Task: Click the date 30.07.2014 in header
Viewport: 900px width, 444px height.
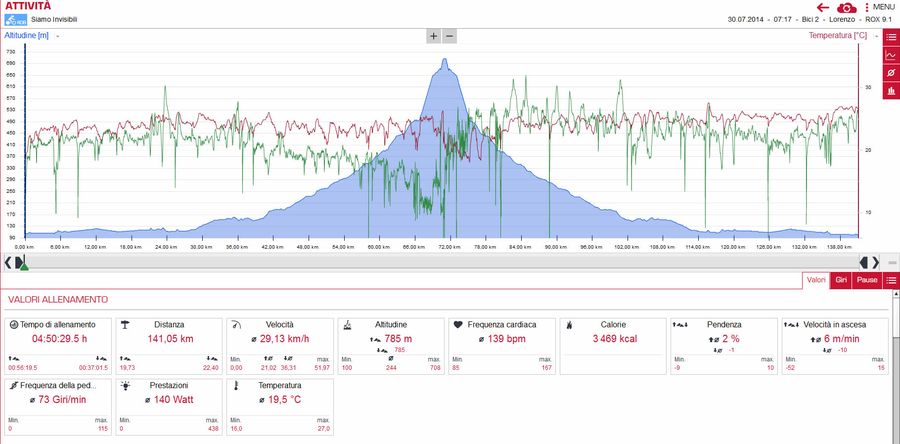Action: pos(746,20)
